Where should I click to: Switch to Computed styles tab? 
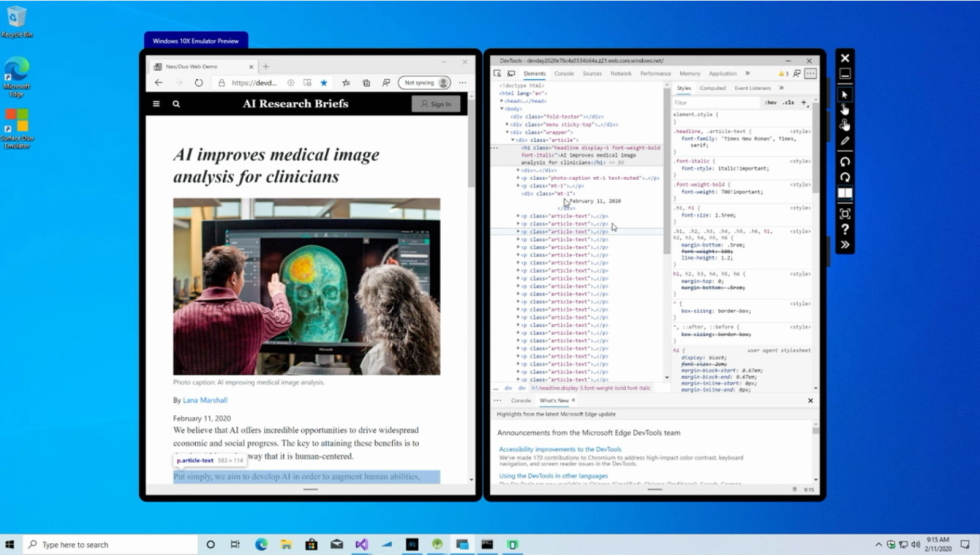click(712, 88)
